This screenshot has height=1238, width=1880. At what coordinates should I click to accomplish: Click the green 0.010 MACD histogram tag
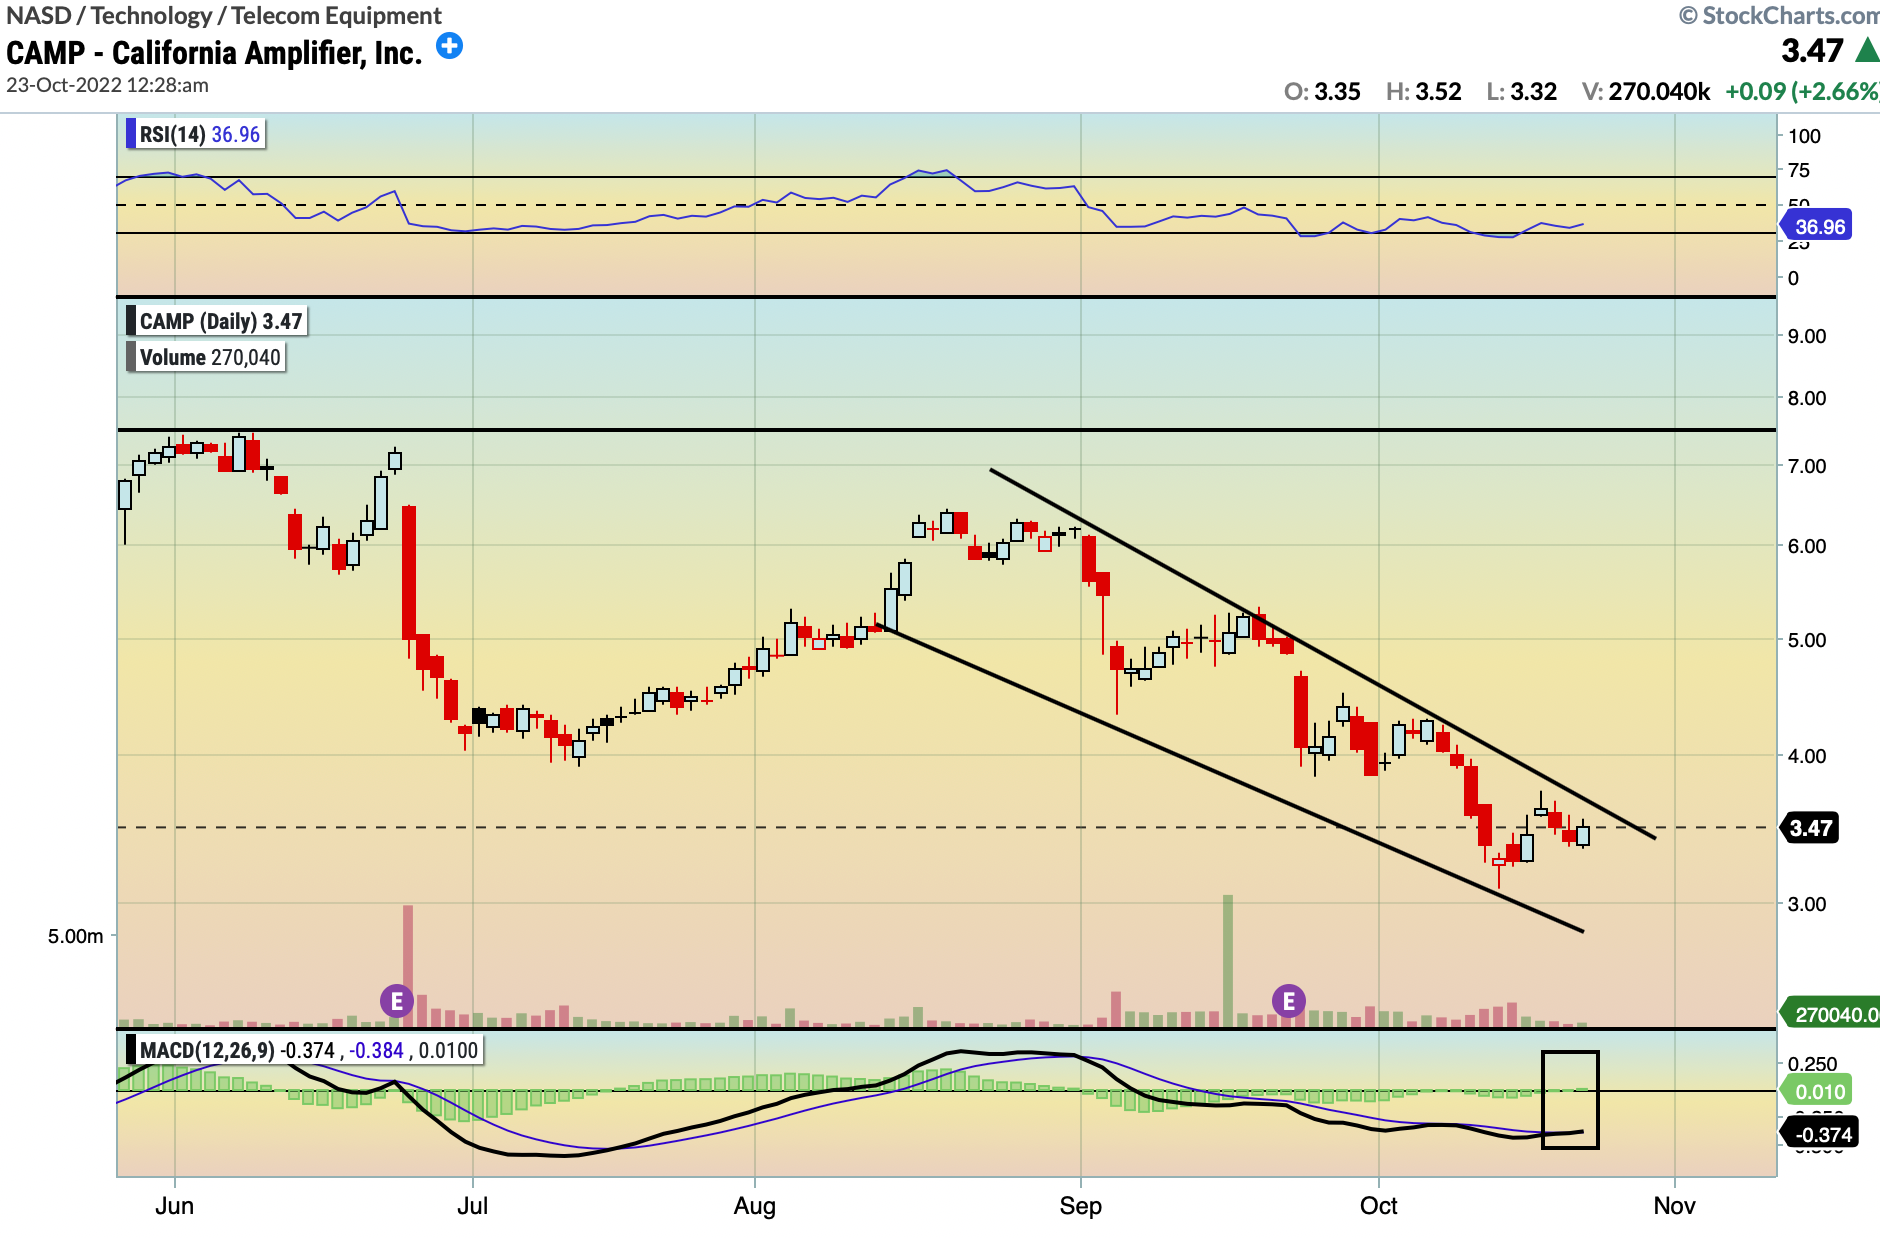(1817, 1092)
